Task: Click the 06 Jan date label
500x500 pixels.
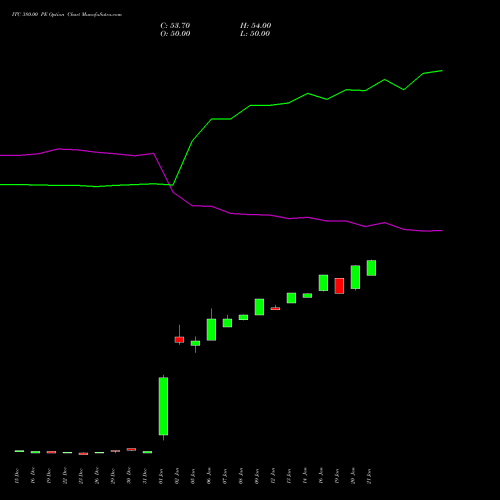Action: [209, 476]
